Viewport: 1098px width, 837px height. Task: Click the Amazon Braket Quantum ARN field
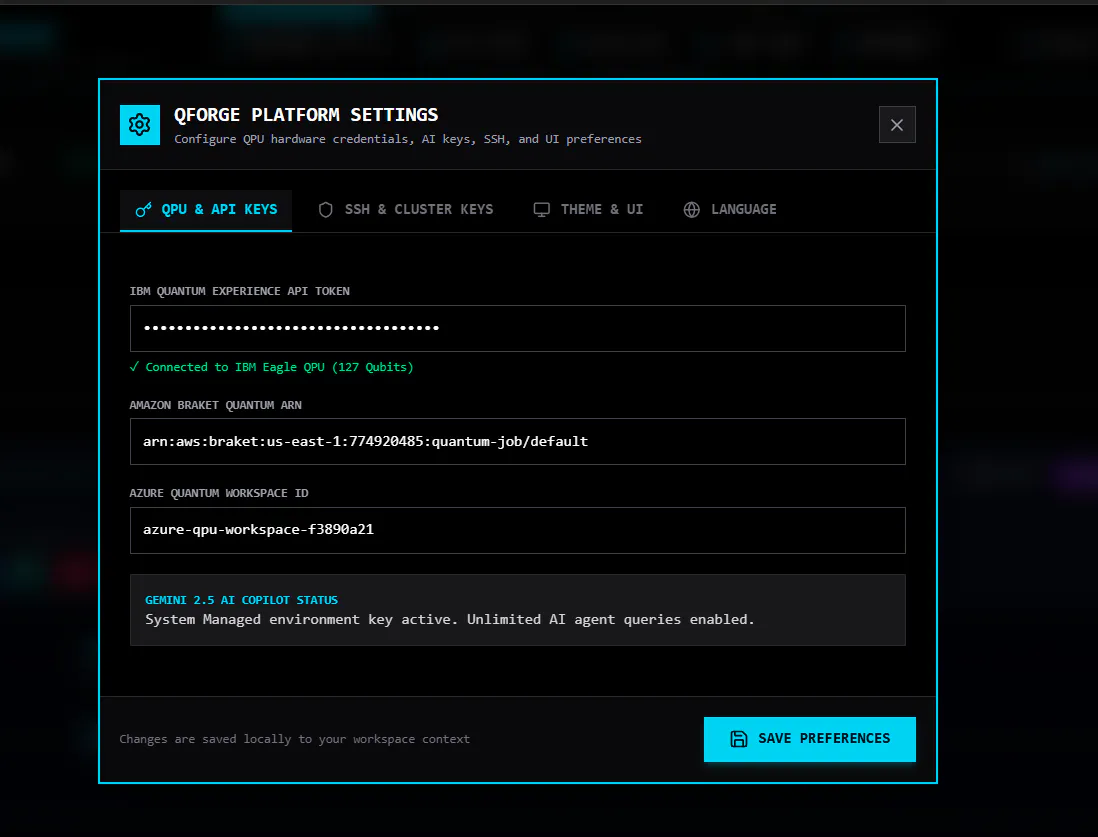517,441
